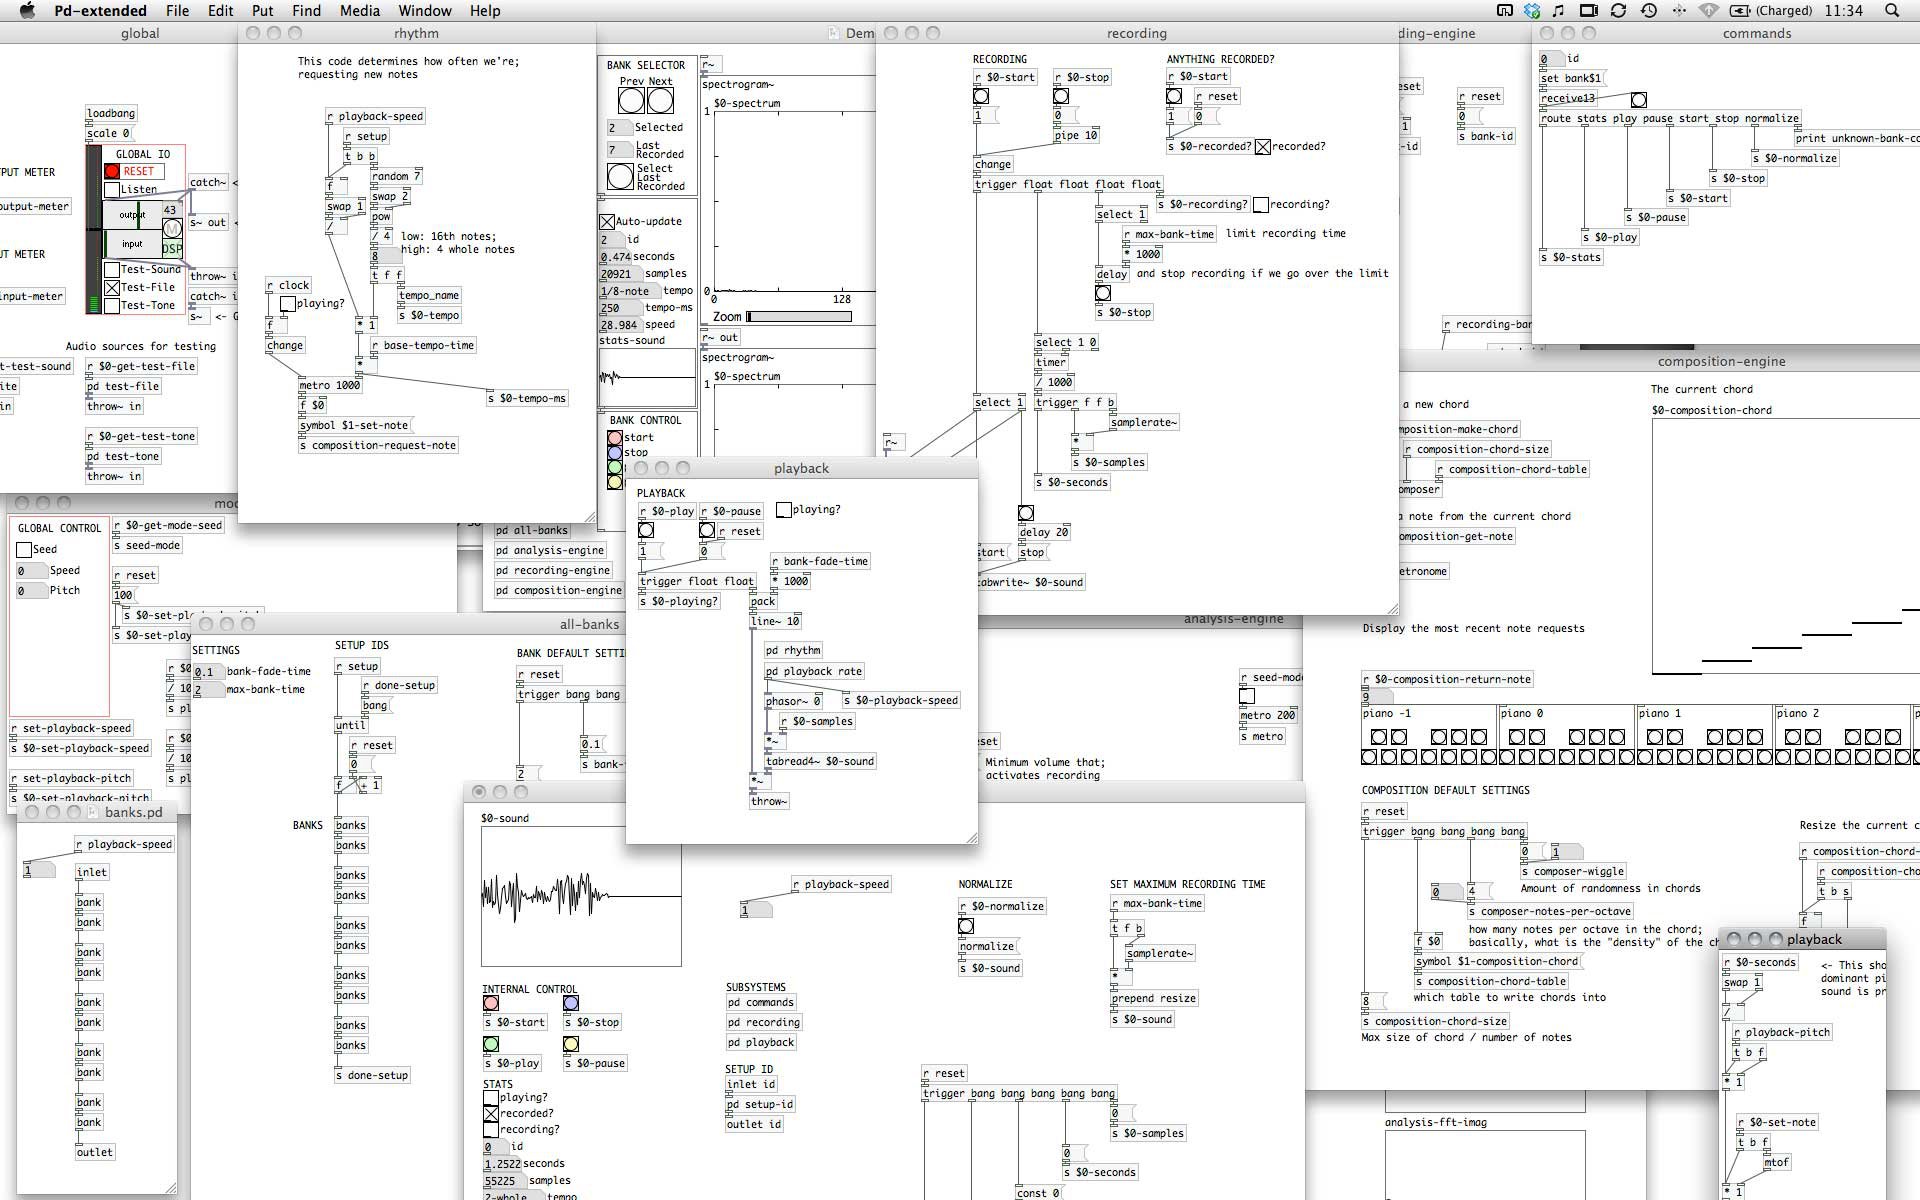The width and height of the screenshot is (1920, 1200).
Task: Click the Prev bank bang button
Action: click(631, 101)
